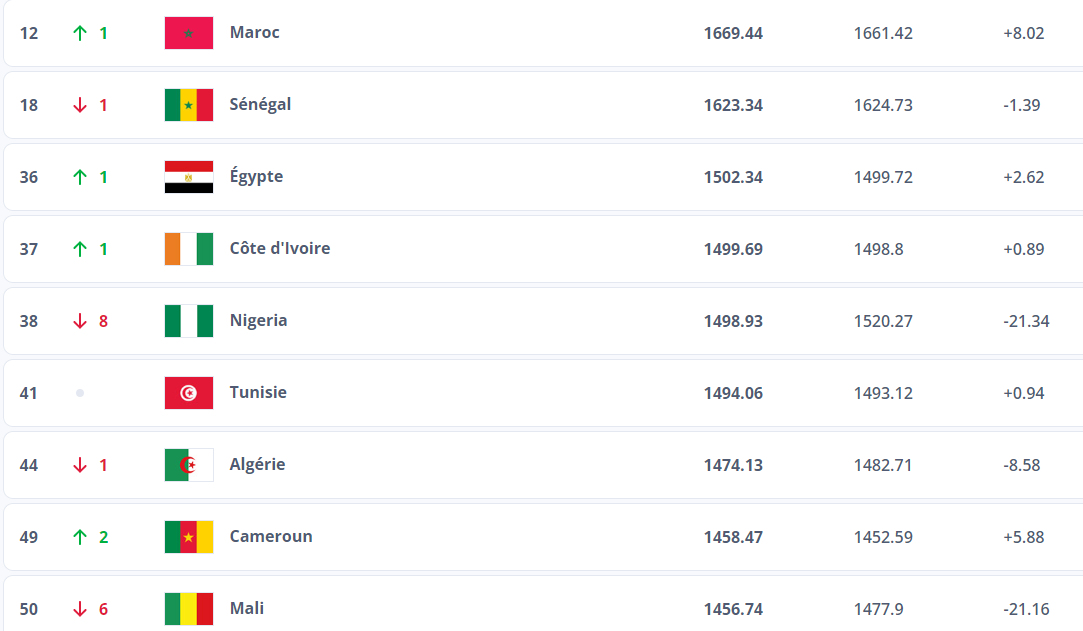Click the Tunisie flag icon
This screenshot has width=1083, height=631.
[x=188, y=393]
